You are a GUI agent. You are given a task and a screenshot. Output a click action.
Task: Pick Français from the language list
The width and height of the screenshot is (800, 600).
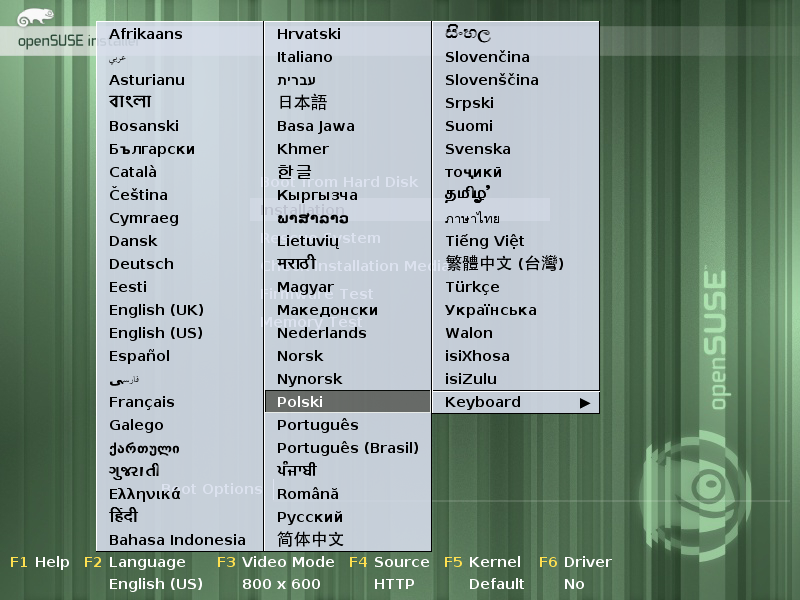142,402
